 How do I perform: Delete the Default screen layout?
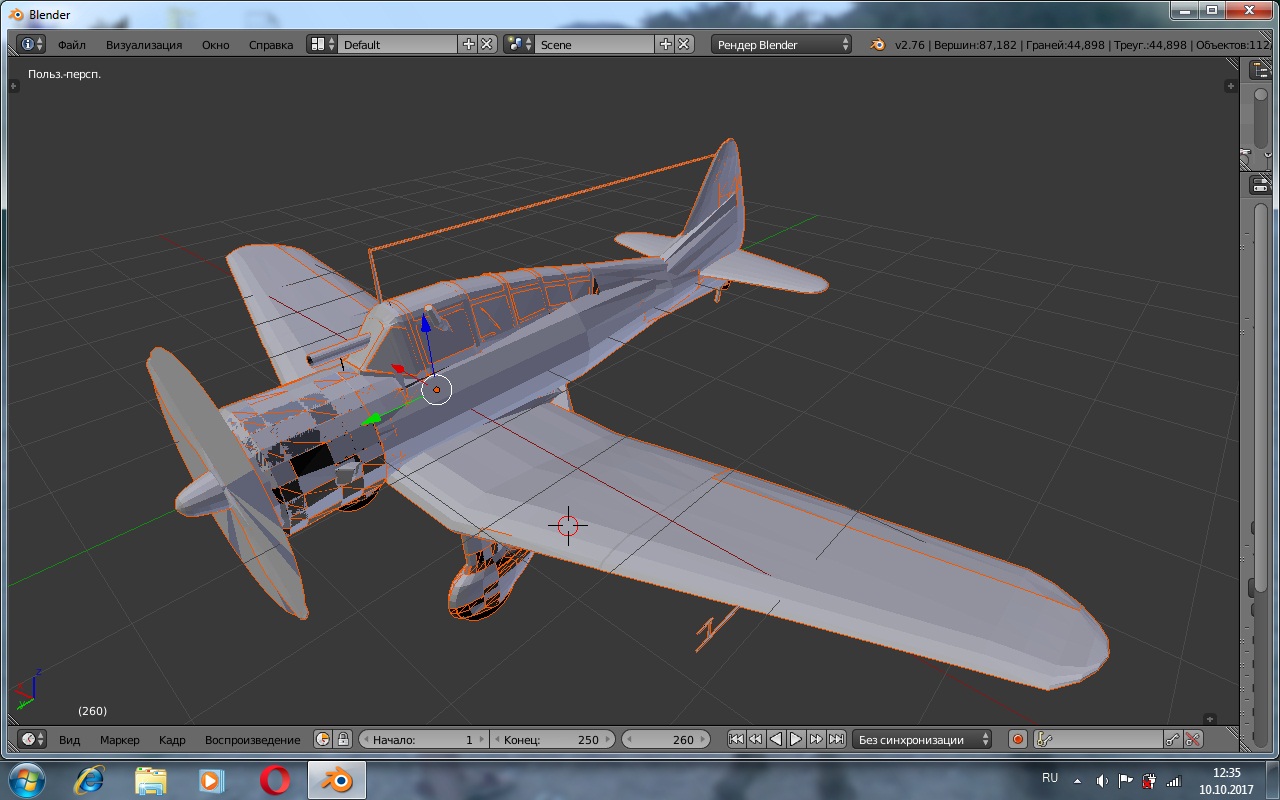pyautogui.click(x=487, y=44)
